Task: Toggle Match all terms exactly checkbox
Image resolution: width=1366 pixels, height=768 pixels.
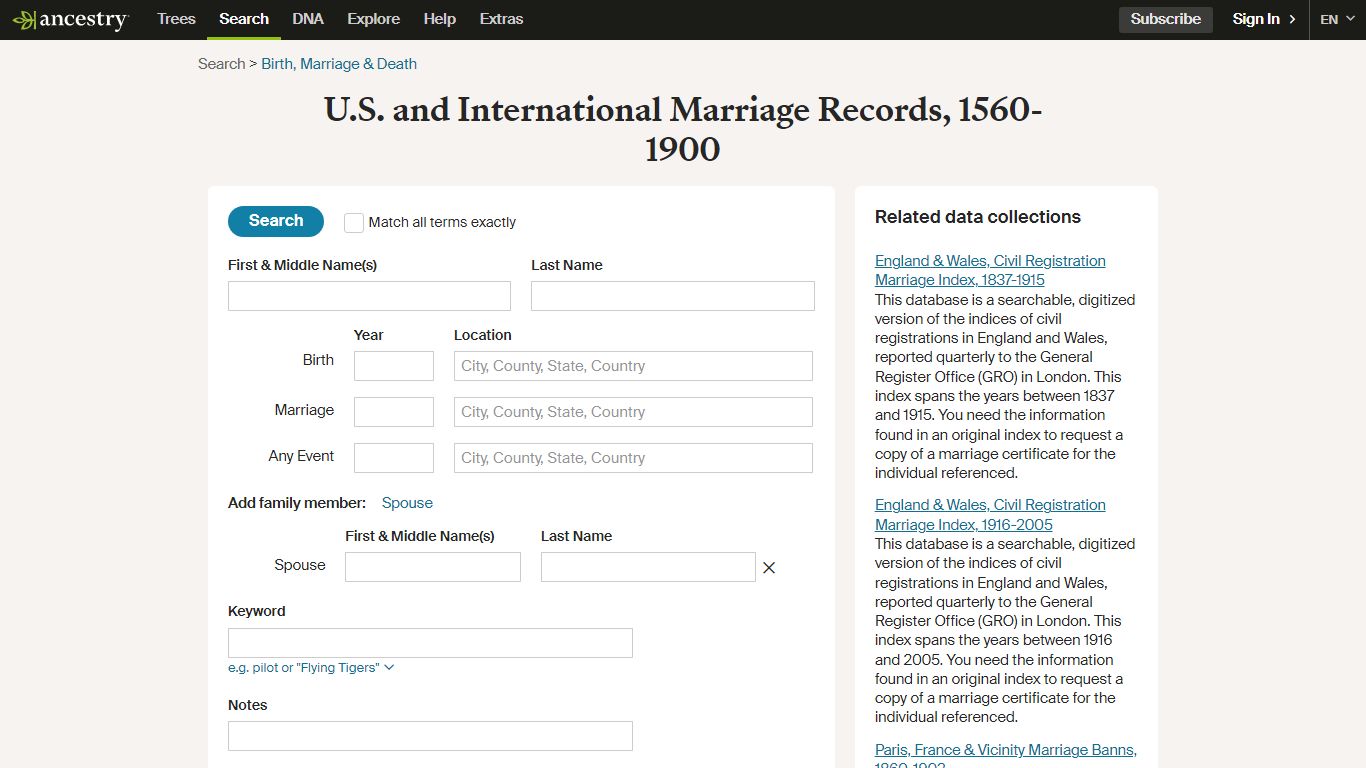Action: point(354,222)
